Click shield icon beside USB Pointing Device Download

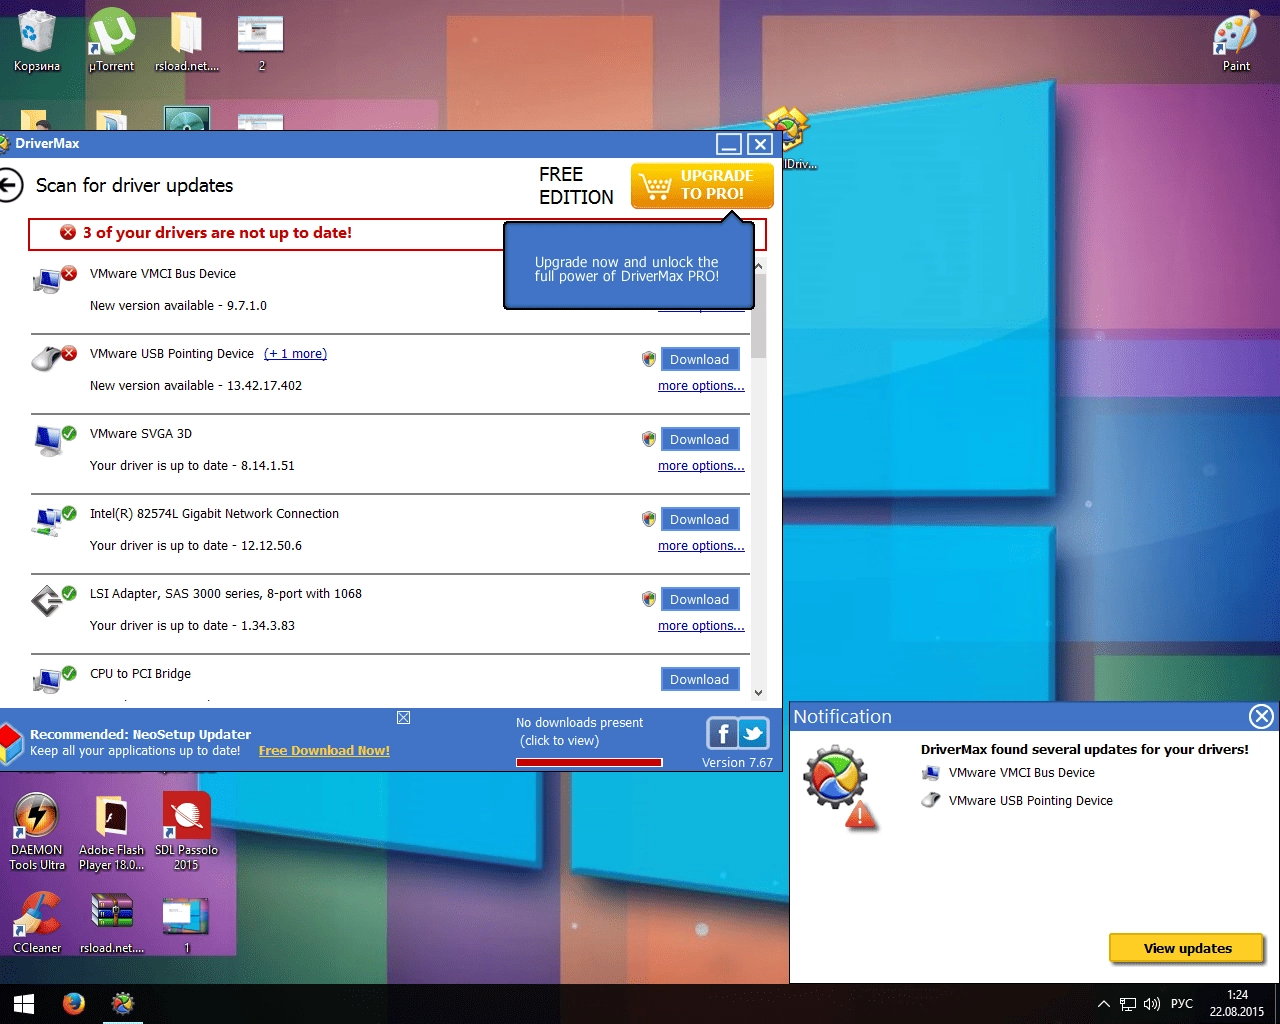649,359
